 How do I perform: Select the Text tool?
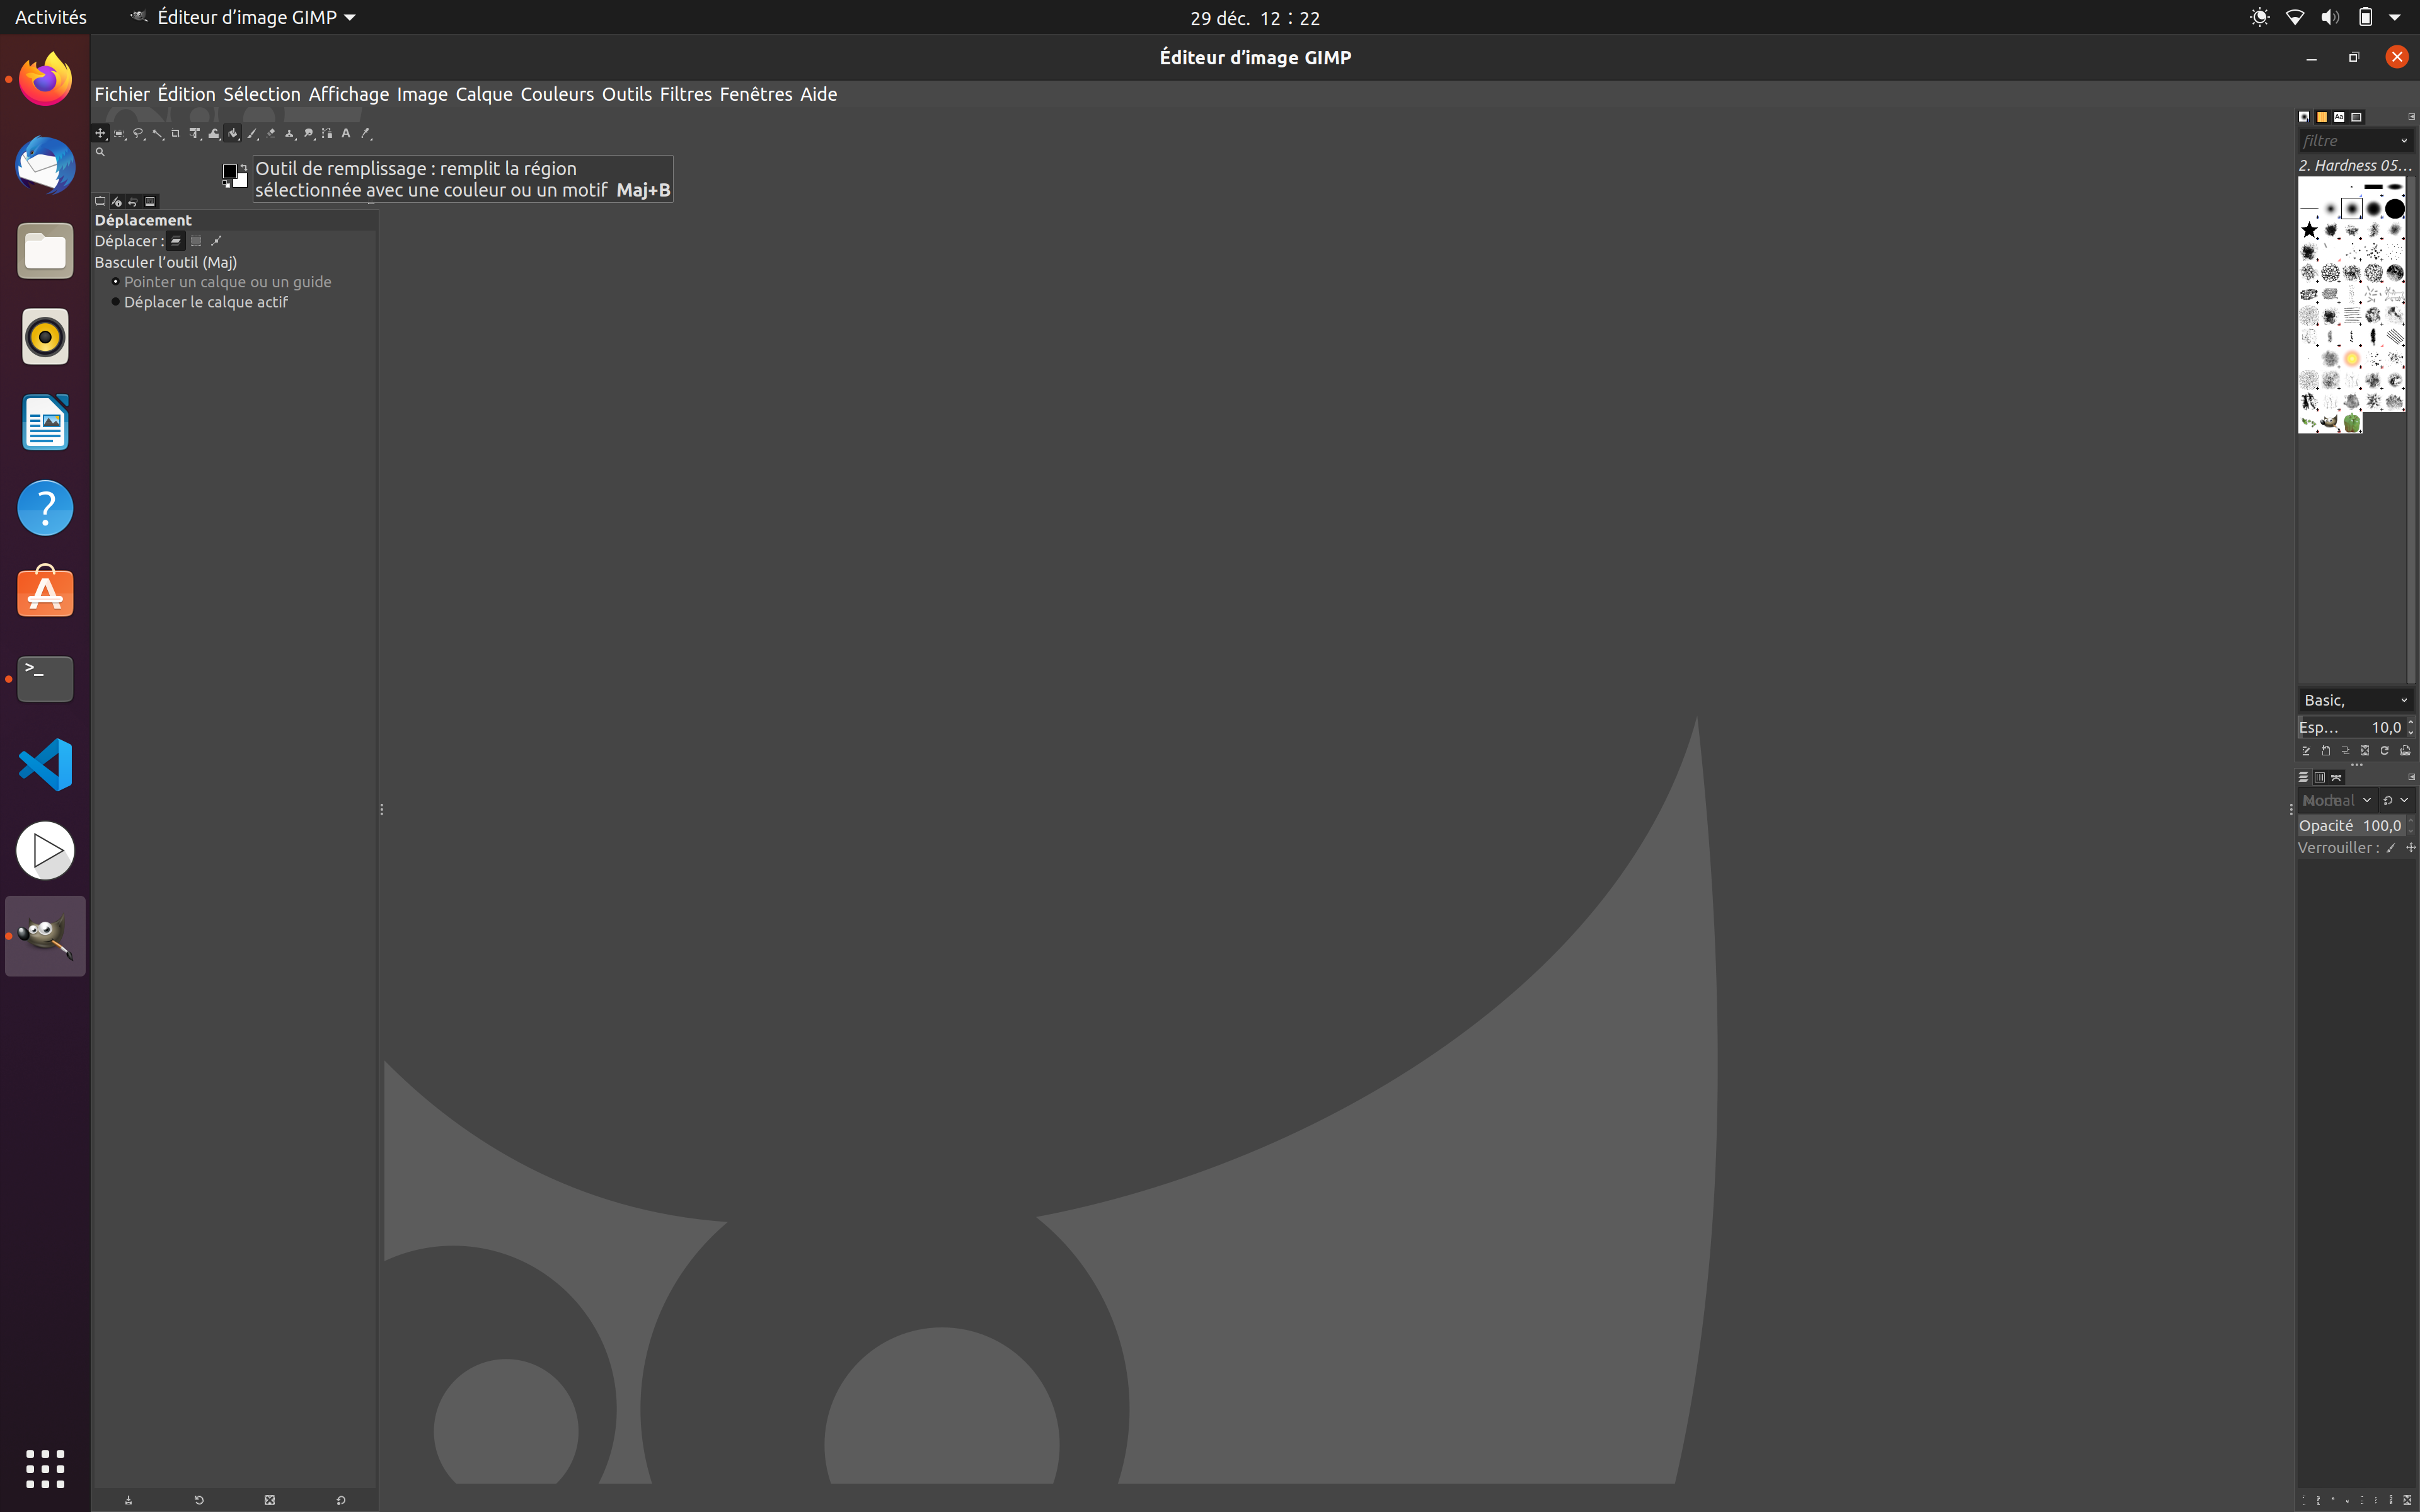click(346, 133)
